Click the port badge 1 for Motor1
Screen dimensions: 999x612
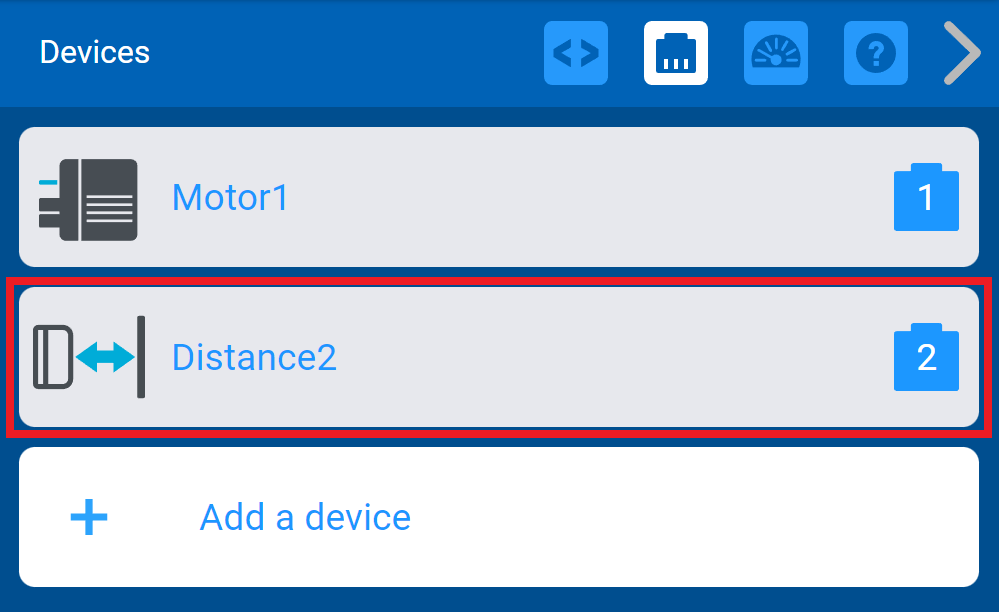coord(925,197)
